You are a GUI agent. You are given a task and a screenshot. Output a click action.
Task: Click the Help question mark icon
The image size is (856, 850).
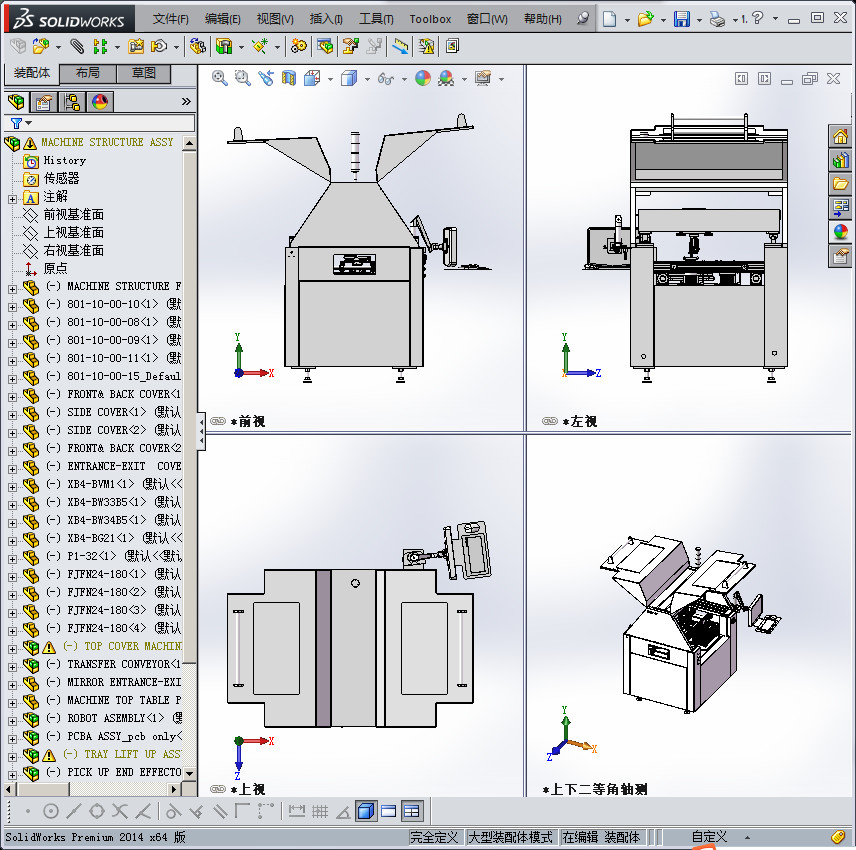tap(757, 18)
